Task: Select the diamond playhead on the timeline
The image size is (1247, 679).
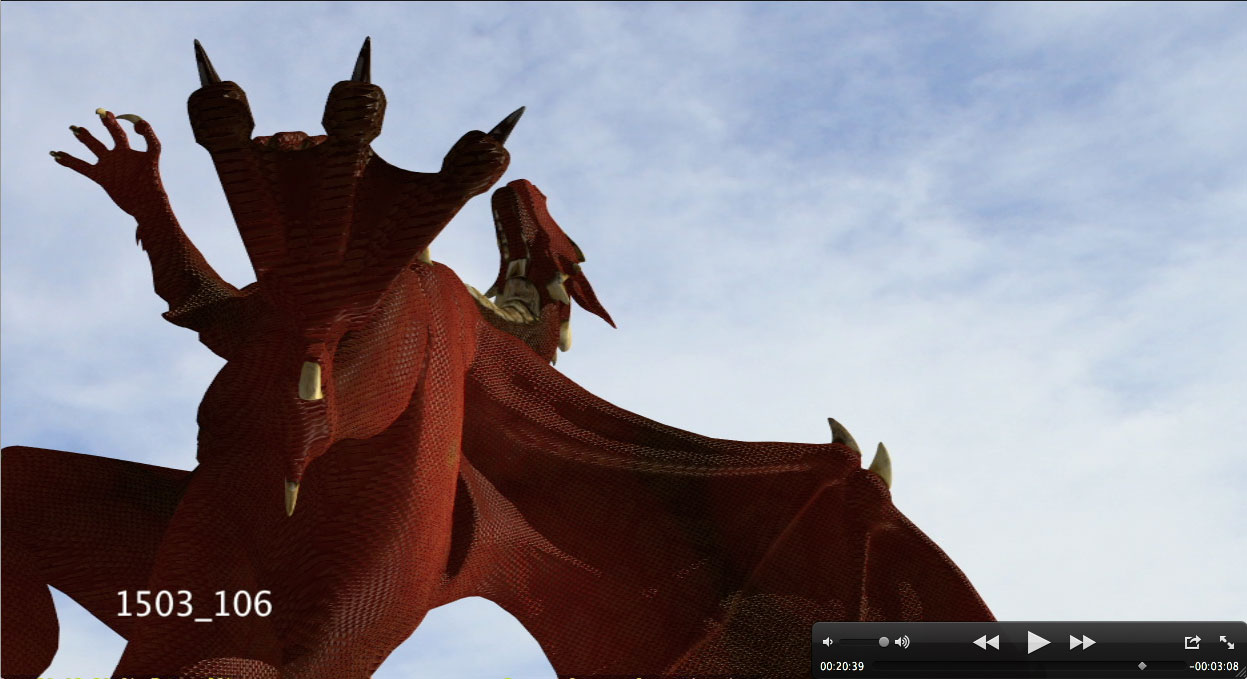Action: [x=1142, y=665]
